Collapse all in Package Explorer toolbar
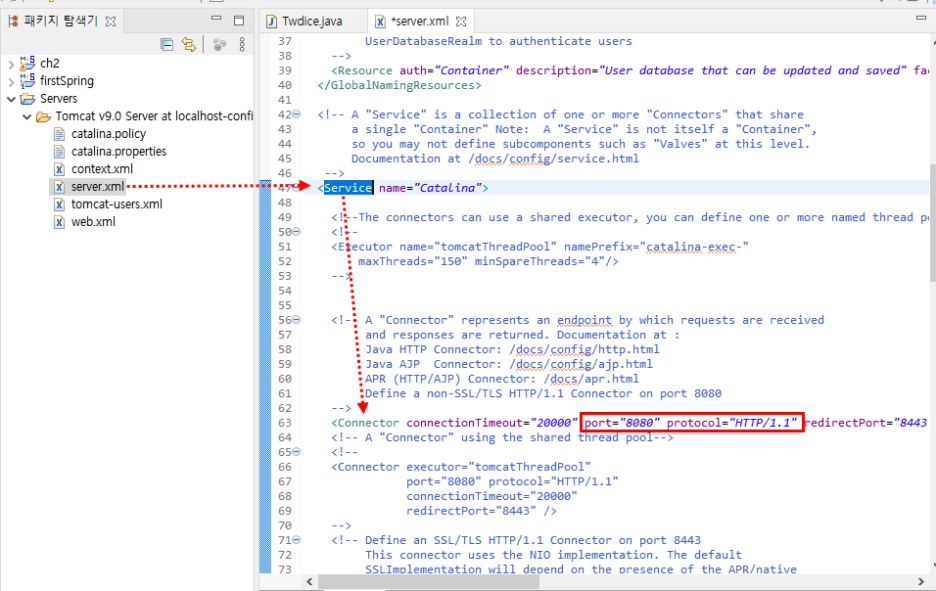The width and height of the screenshot is (936, 591). click(167, 44)
